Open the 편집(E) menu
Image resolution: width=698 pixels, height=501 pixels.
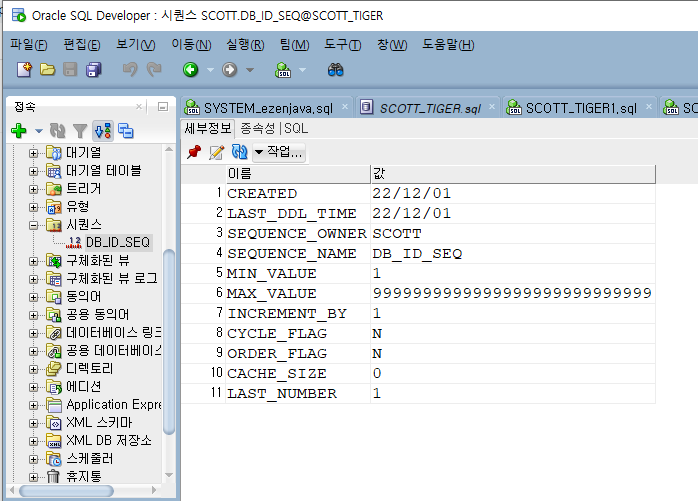(82, 45)
